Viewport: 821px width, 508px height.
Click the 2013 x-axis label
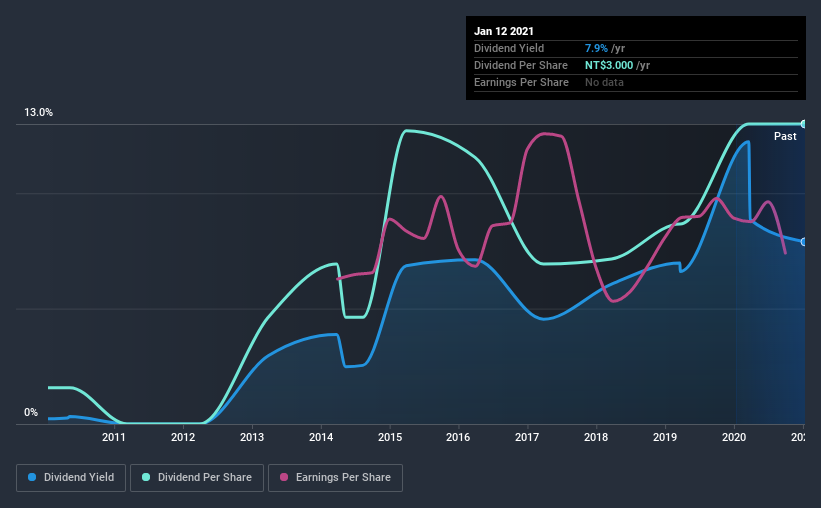tap(252, 437)
